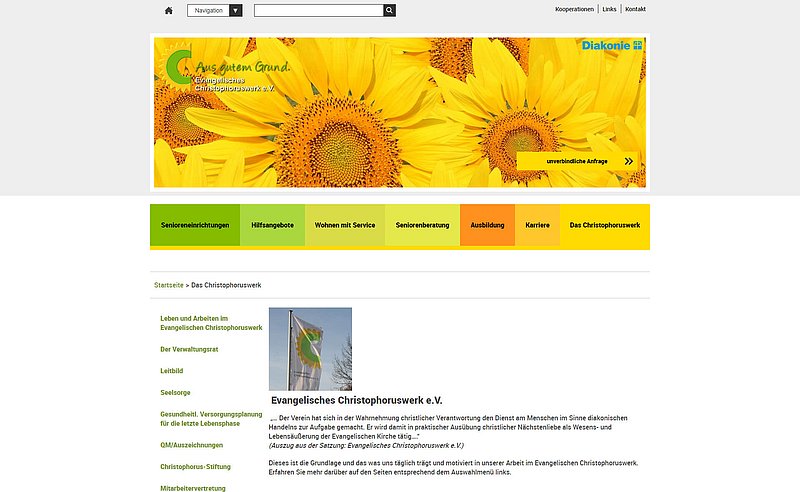Image resolution: width=800 pixels, height=492 pixels.
Task: Open Mitarbeitervertretung sidebar link
Action: [193, 488]
